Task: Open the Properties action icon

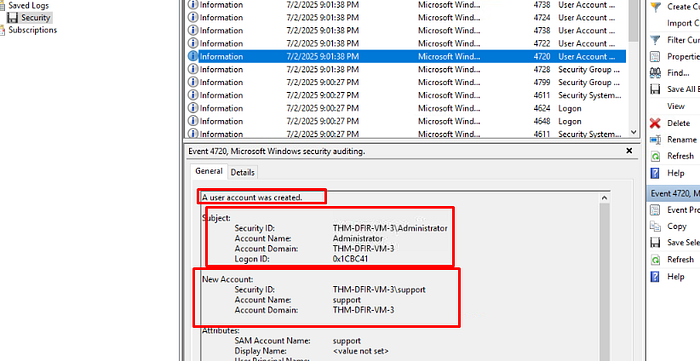Action: pos(655,56)
